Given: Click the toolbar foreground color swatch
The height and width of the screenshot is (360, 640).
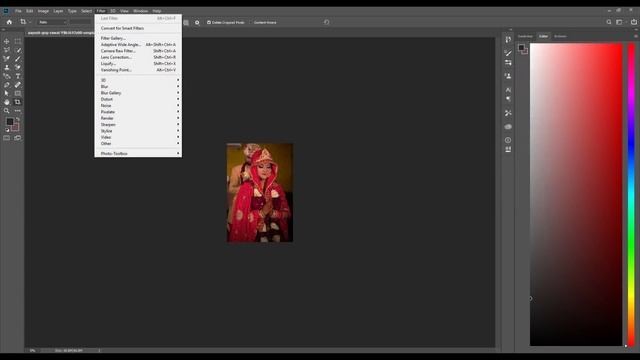Looking at the screenshot, I should click(x=10, y=122).
